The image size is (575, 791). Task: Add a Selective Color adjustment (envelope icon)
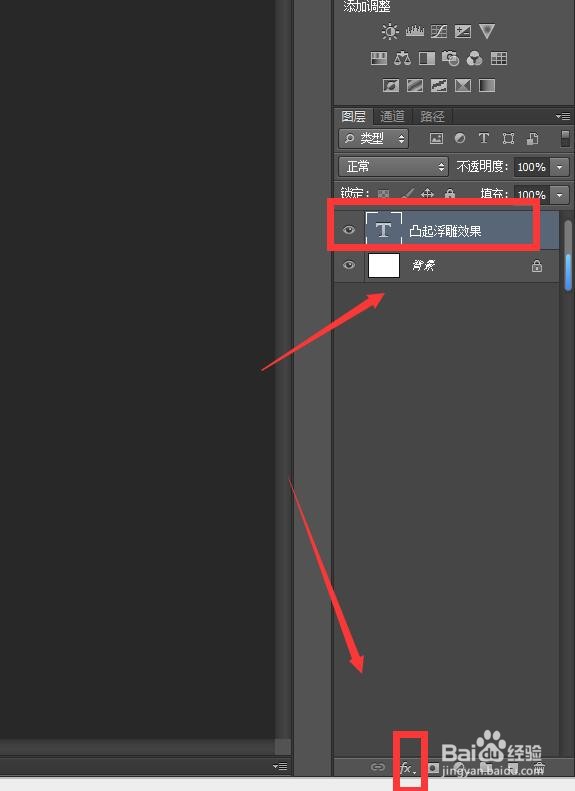pyautogui.click(x=463, y=85)
